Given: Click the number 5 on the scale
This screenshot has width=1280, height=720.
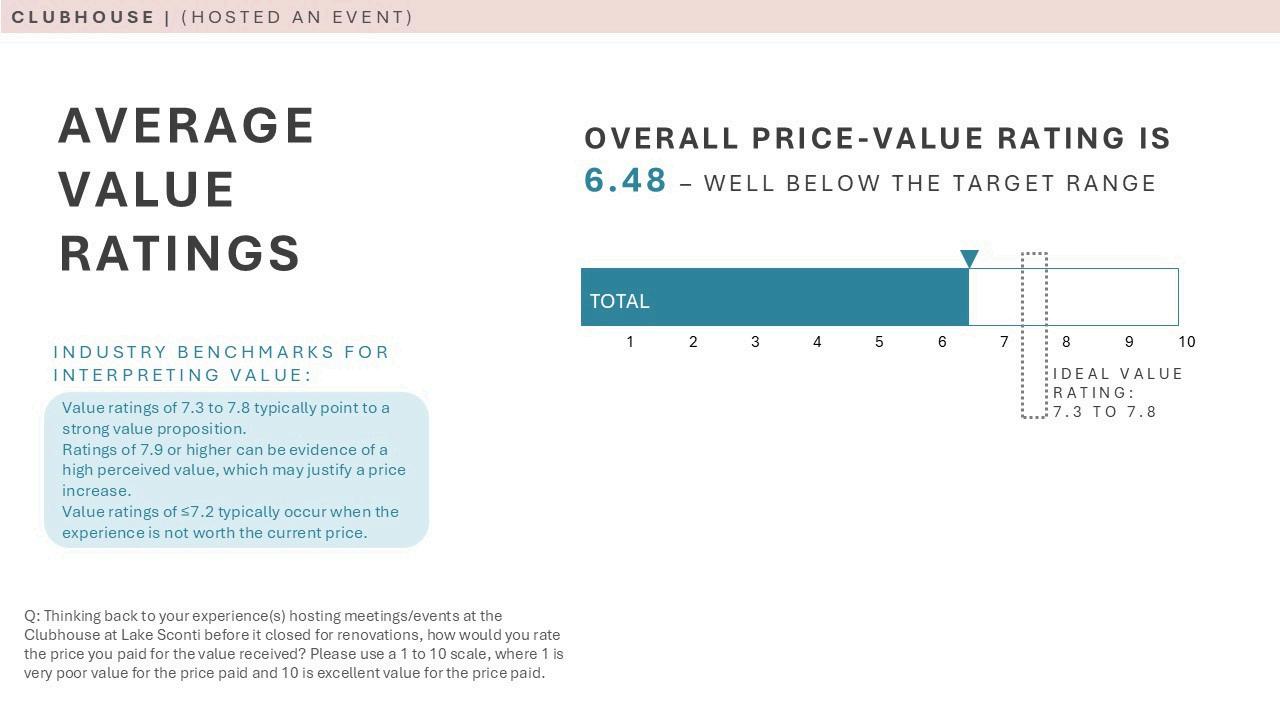Looking at the screenshot, I should click(879, 342).
